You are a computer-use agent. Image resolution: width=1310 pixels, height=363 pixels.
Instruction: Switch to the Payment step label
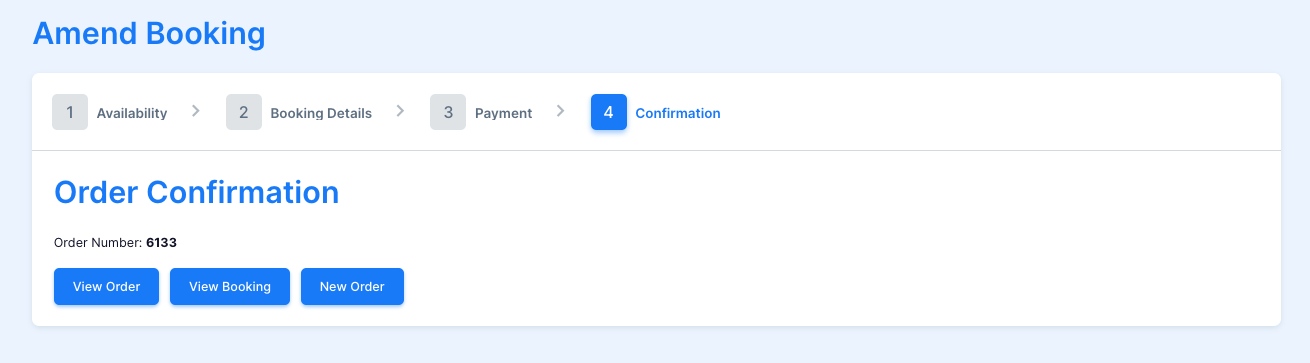[504, 113]
